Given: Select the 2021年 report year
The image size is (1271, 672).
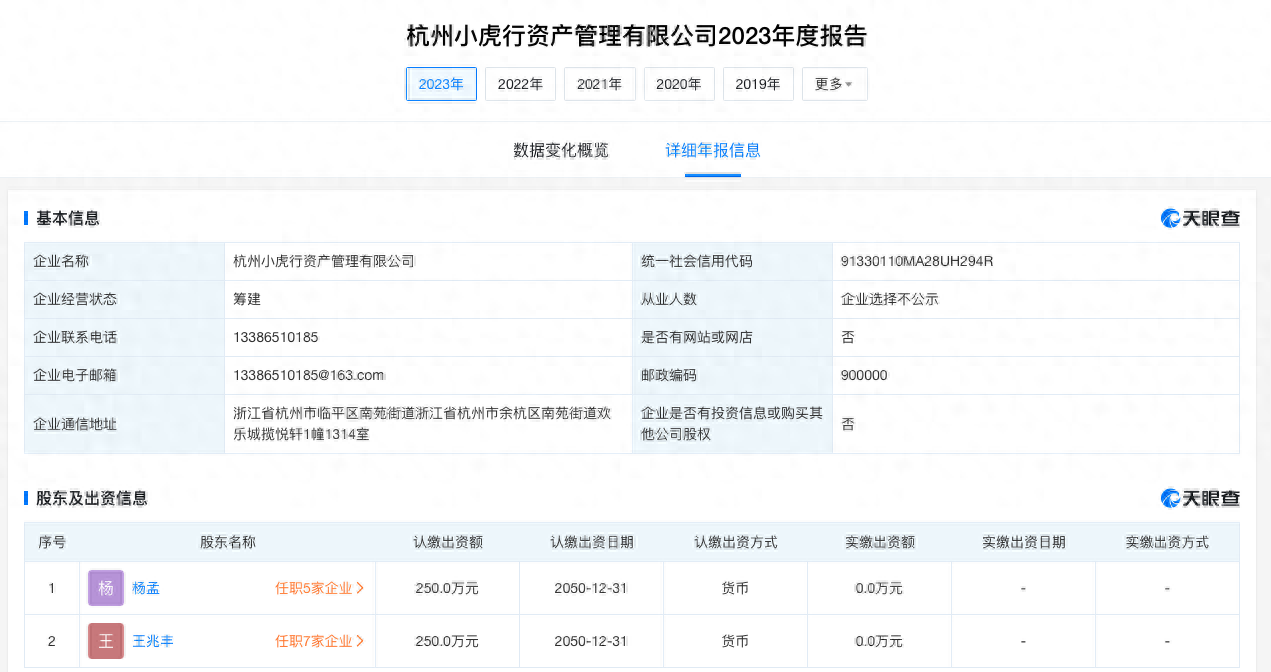Looking at the screenshot, I should (600, 84).
